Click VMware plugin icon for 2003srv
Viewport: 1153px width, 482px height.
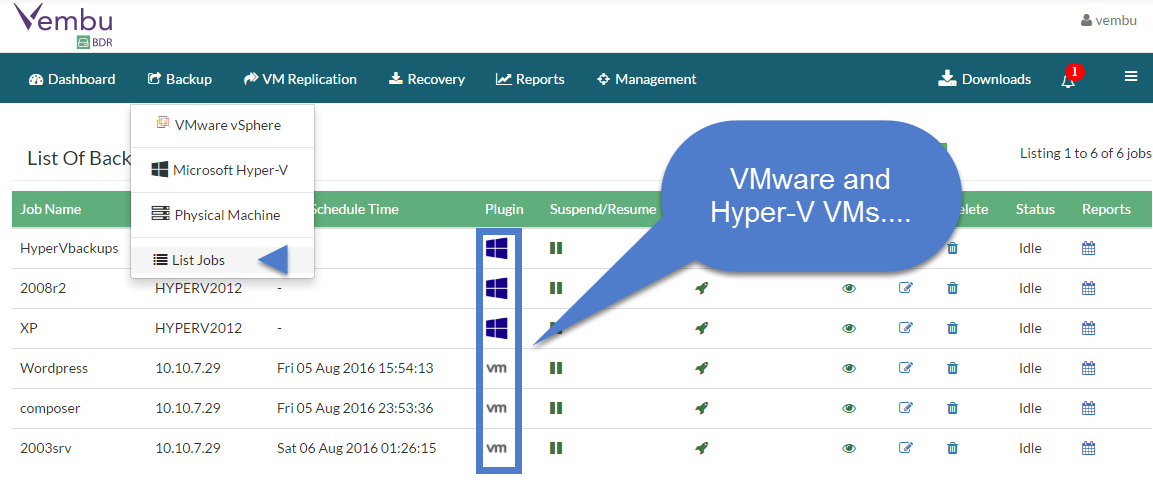point(497,447)
